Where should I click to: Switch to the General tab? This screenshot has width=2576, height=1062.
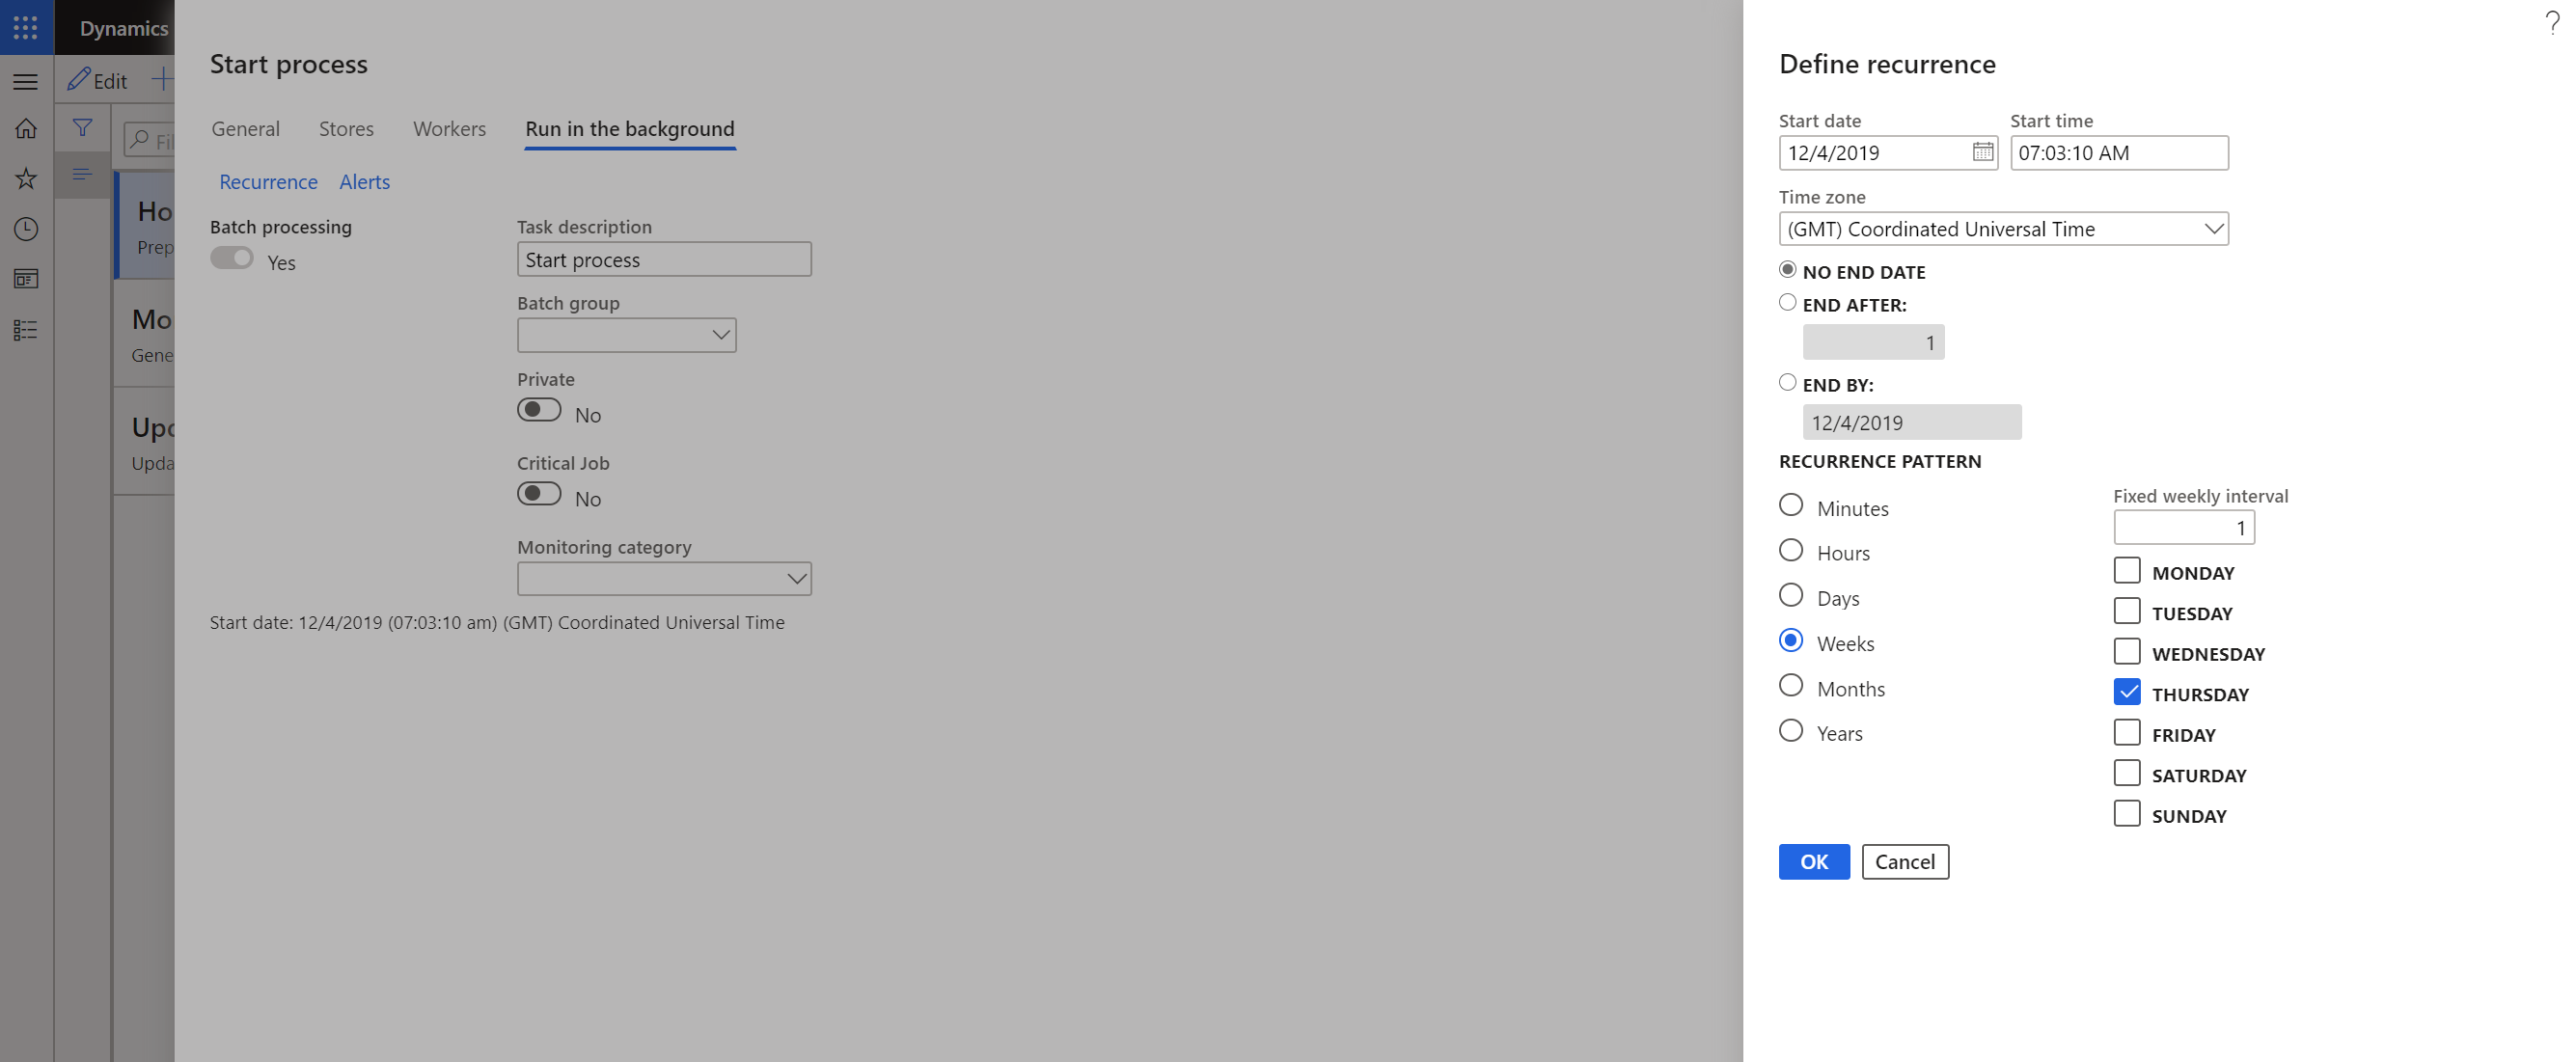[246, 126]
